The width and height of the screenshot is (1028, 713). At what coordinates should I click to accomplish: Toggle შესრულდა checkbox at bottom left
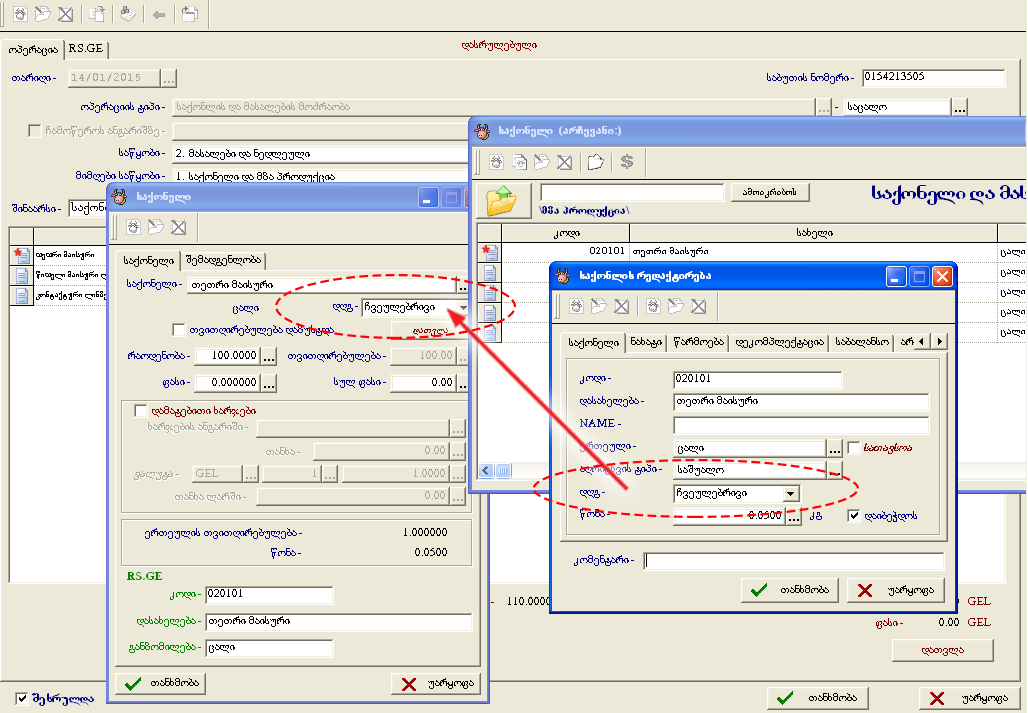(x=22, y=699)
